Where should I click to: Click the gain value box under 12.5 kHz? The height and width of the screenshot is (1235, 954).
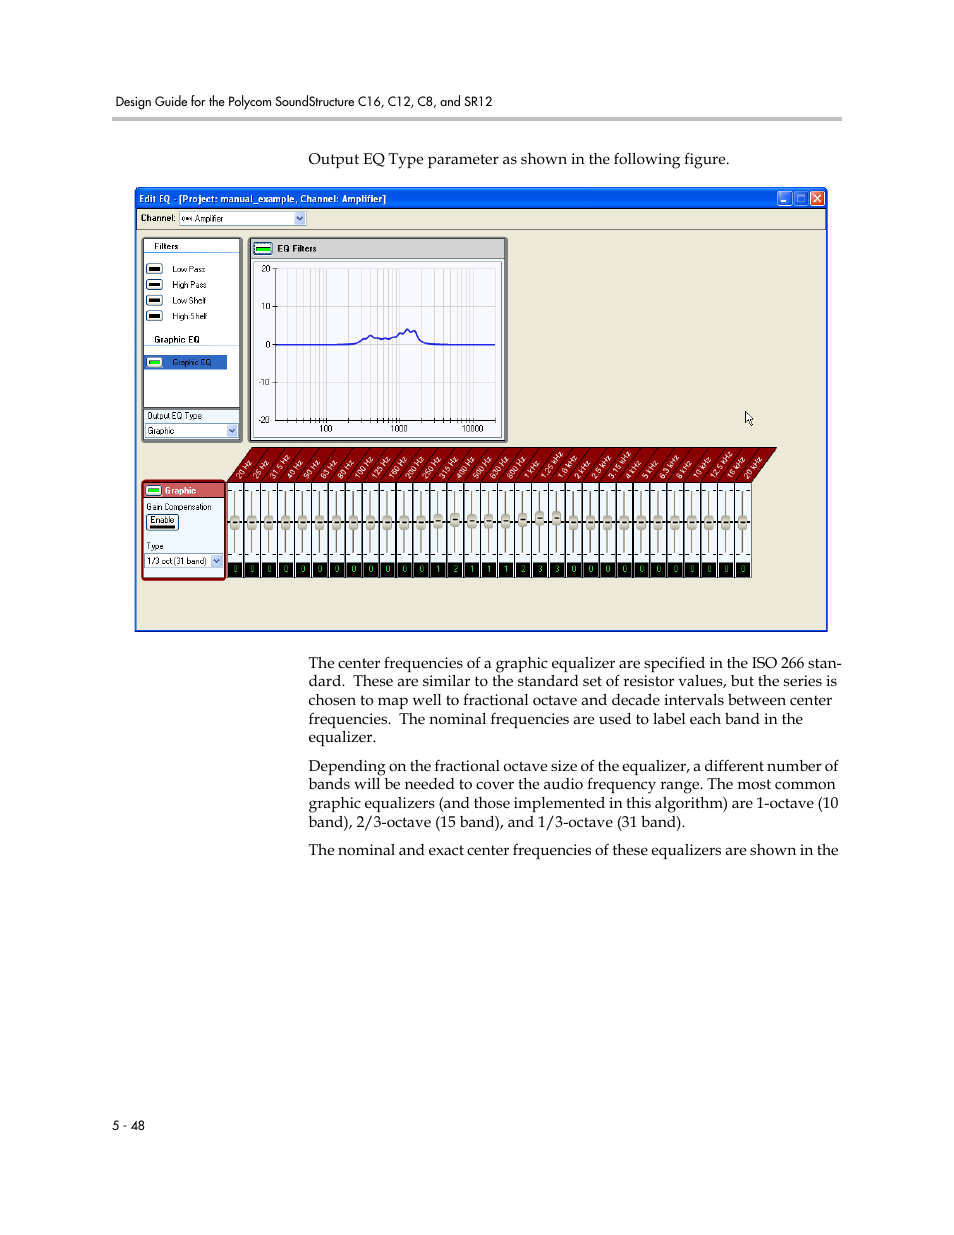(x=709, y=569)
